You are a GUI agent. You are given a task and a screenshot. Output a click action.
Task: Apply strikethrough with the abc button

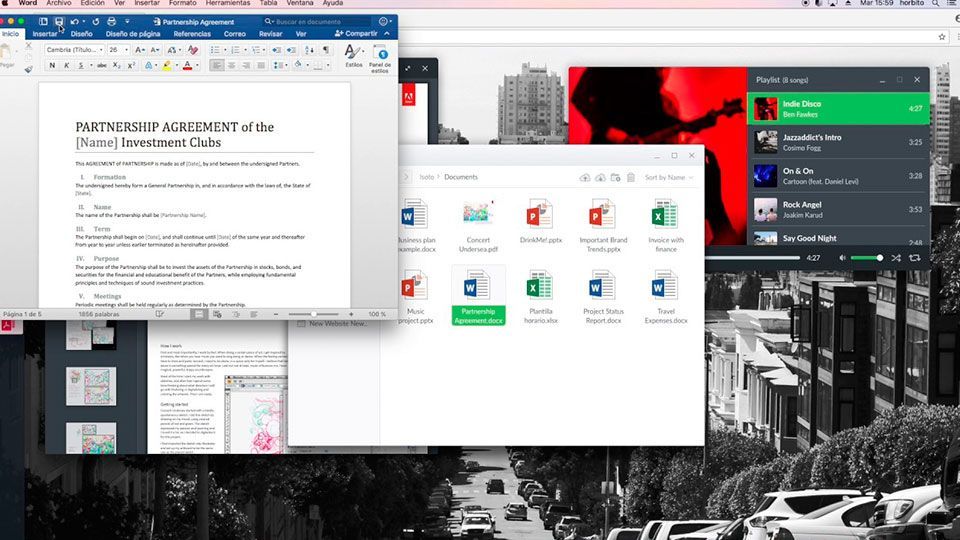coord(102,66)
